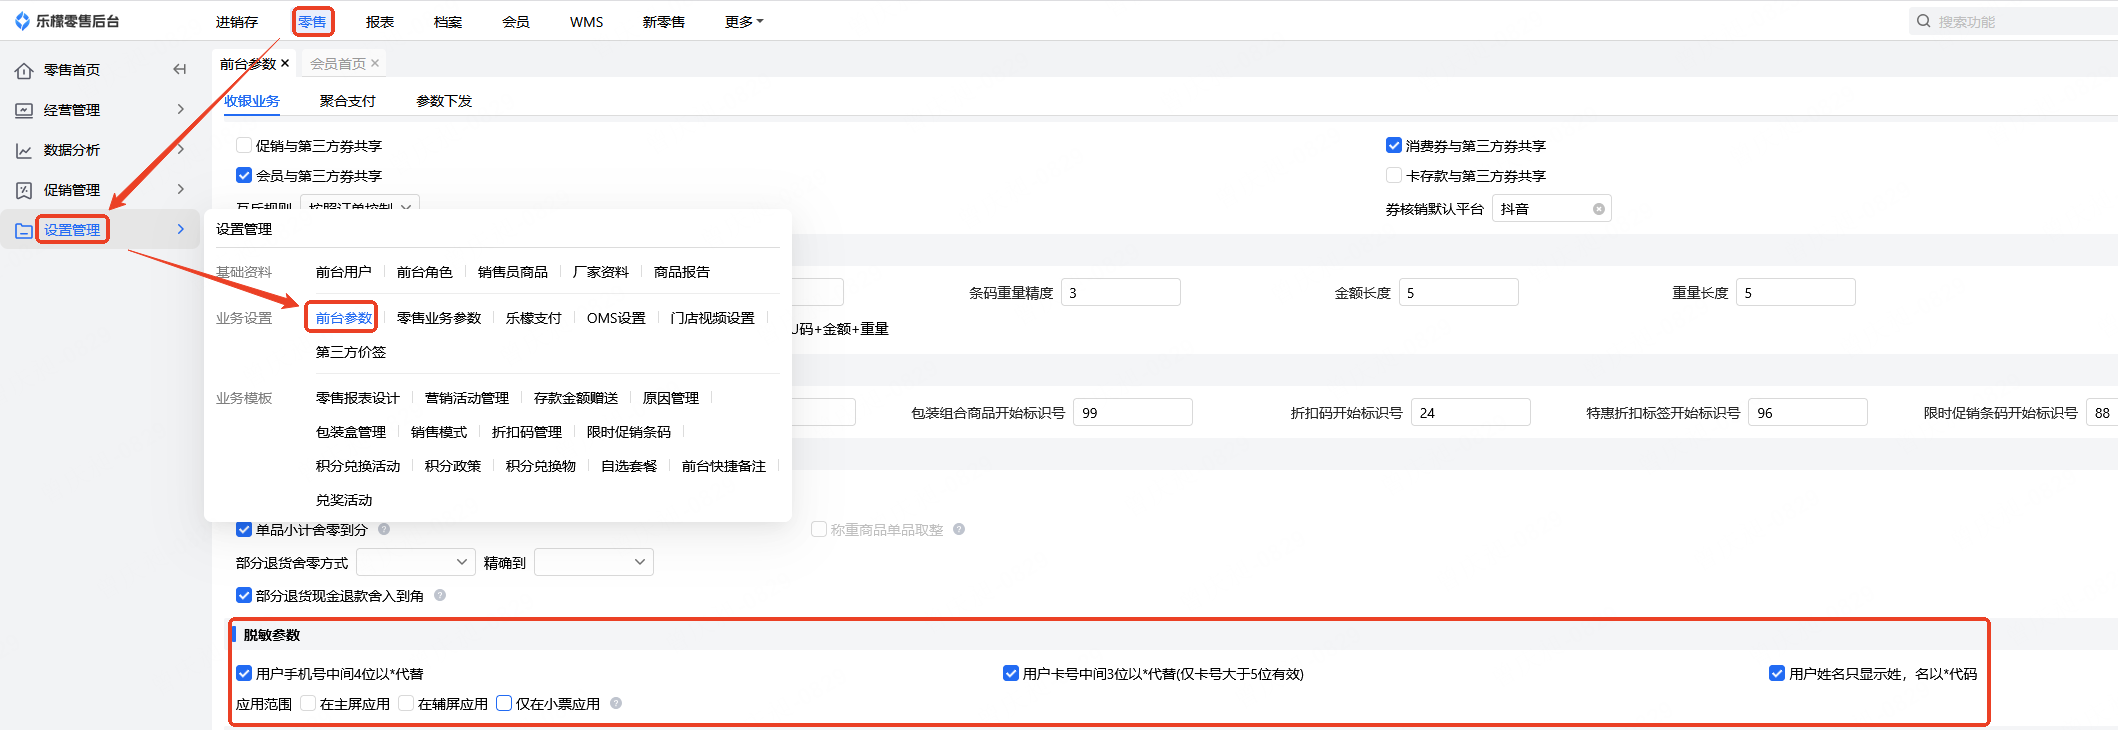
Task: Close the 会员首页 tab
Action: click(x=375, y=63)
